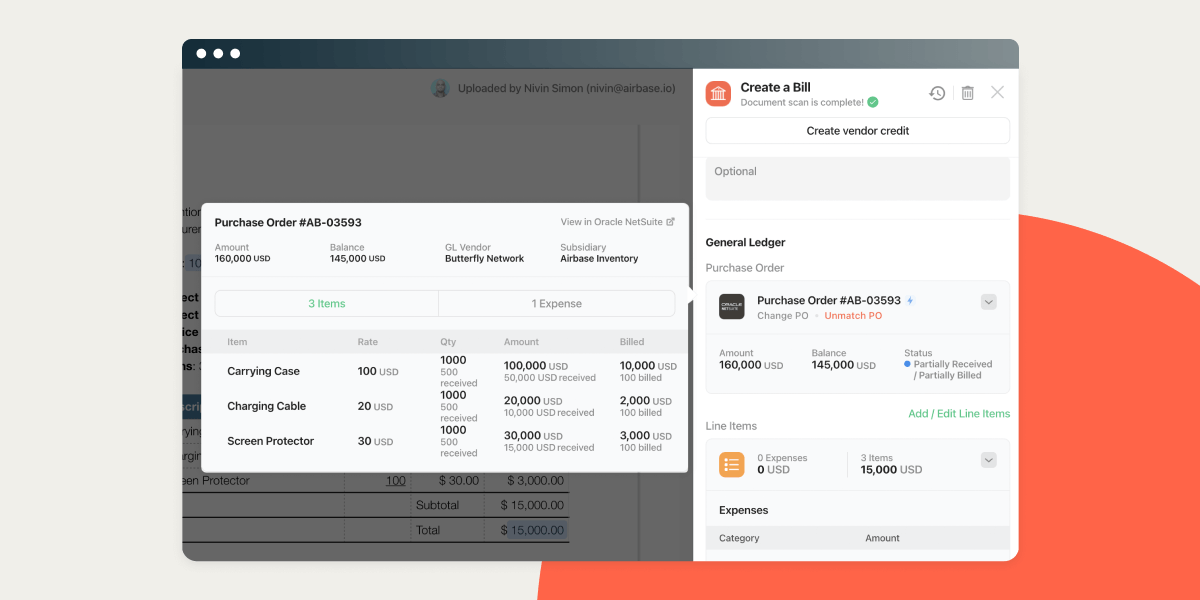Image resolution: width=1200 pixels, height=600 pixels.
Task: Click the 2,000 USD billed cell
Action: point(645,401)
